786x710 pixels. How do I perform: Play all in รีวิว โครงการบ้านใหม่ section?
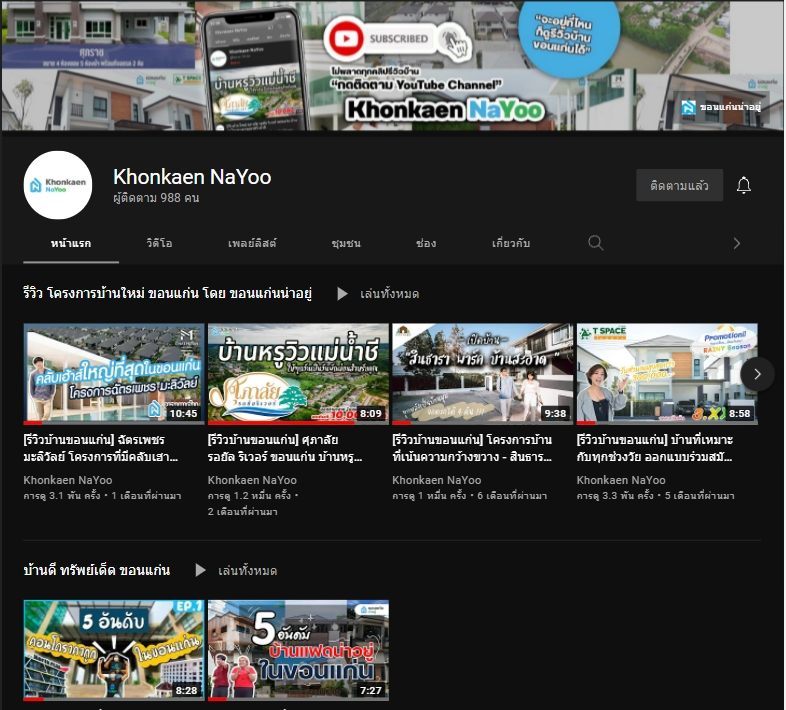[x=378, y=293]
